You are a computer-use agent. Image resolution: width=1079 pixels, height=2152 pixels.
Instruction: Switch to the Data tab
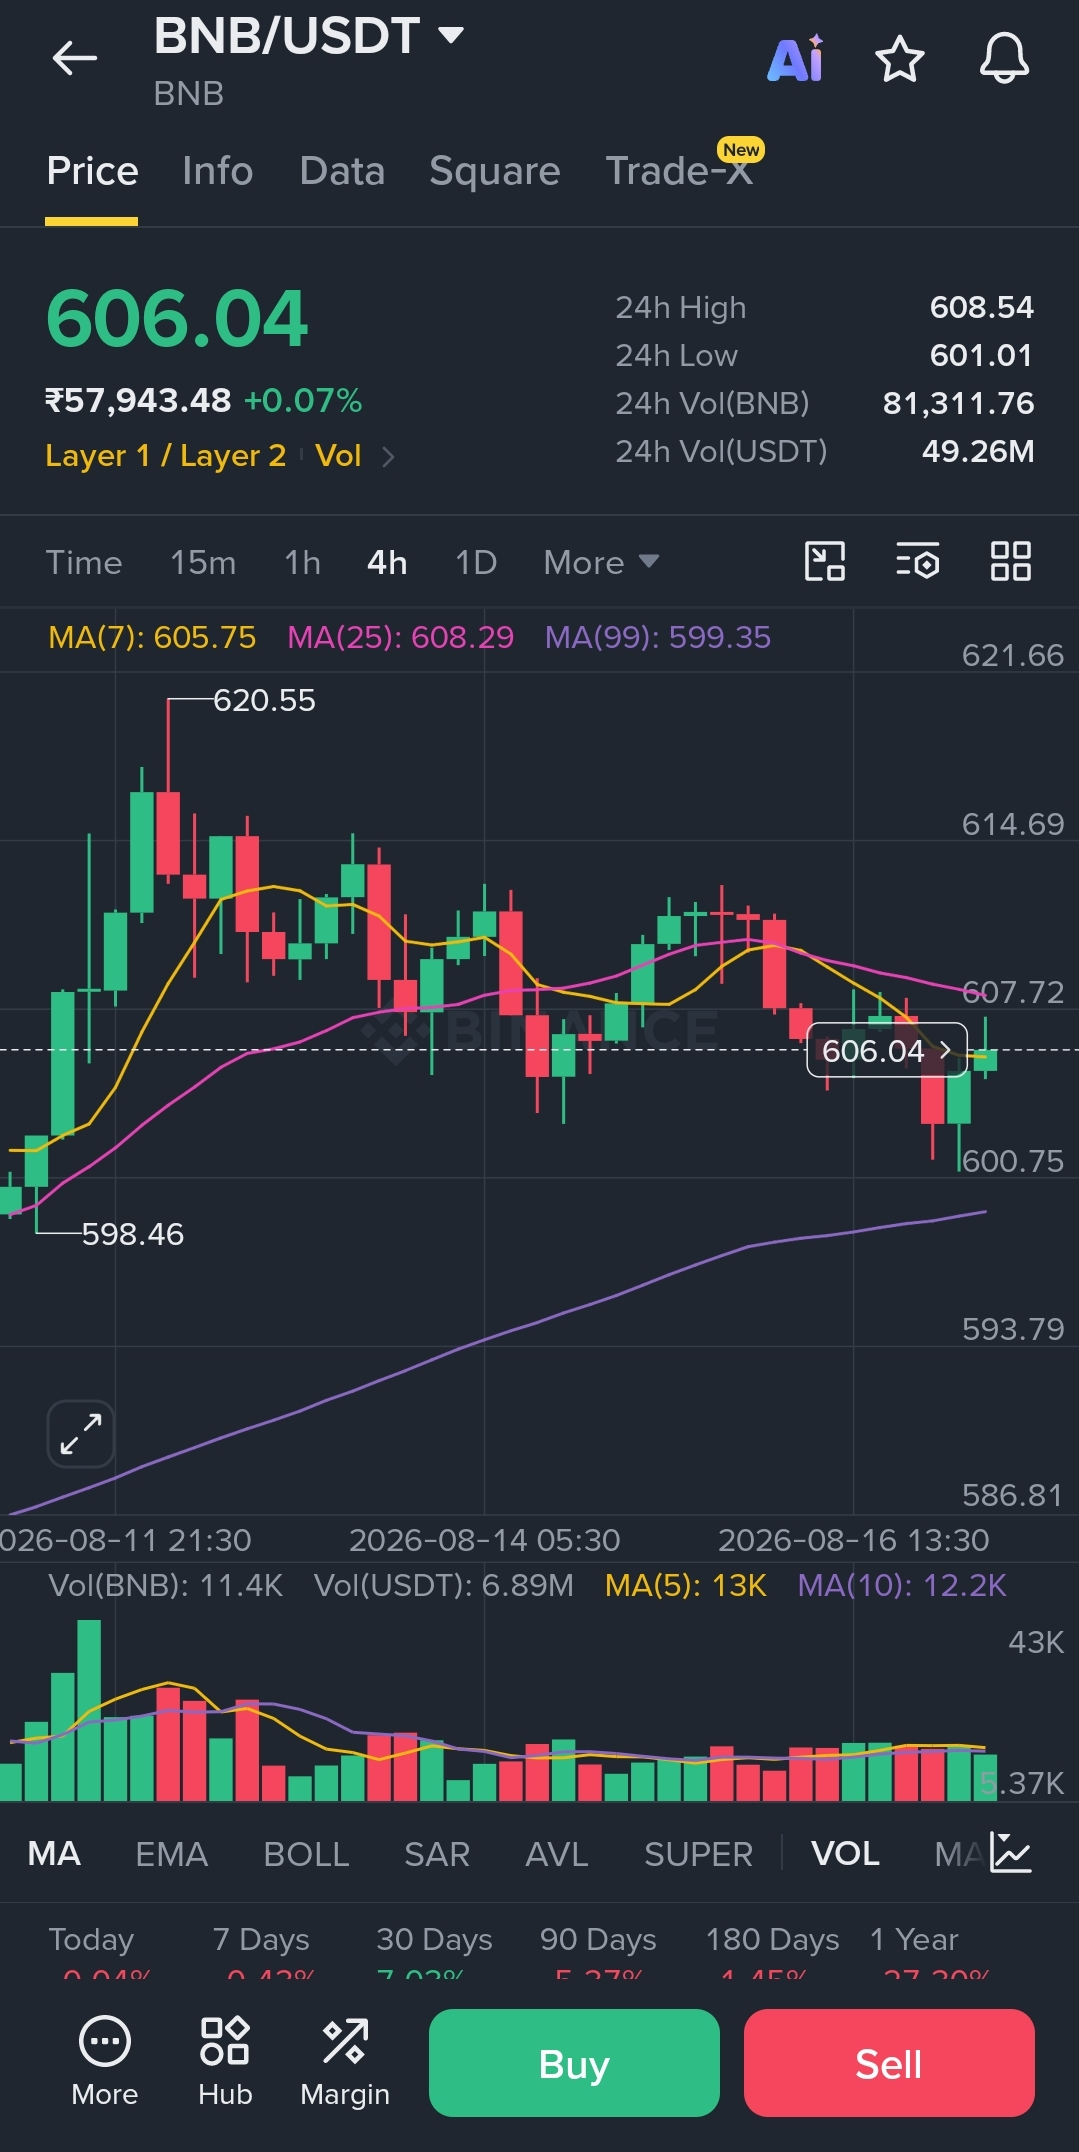click(342, 171)
